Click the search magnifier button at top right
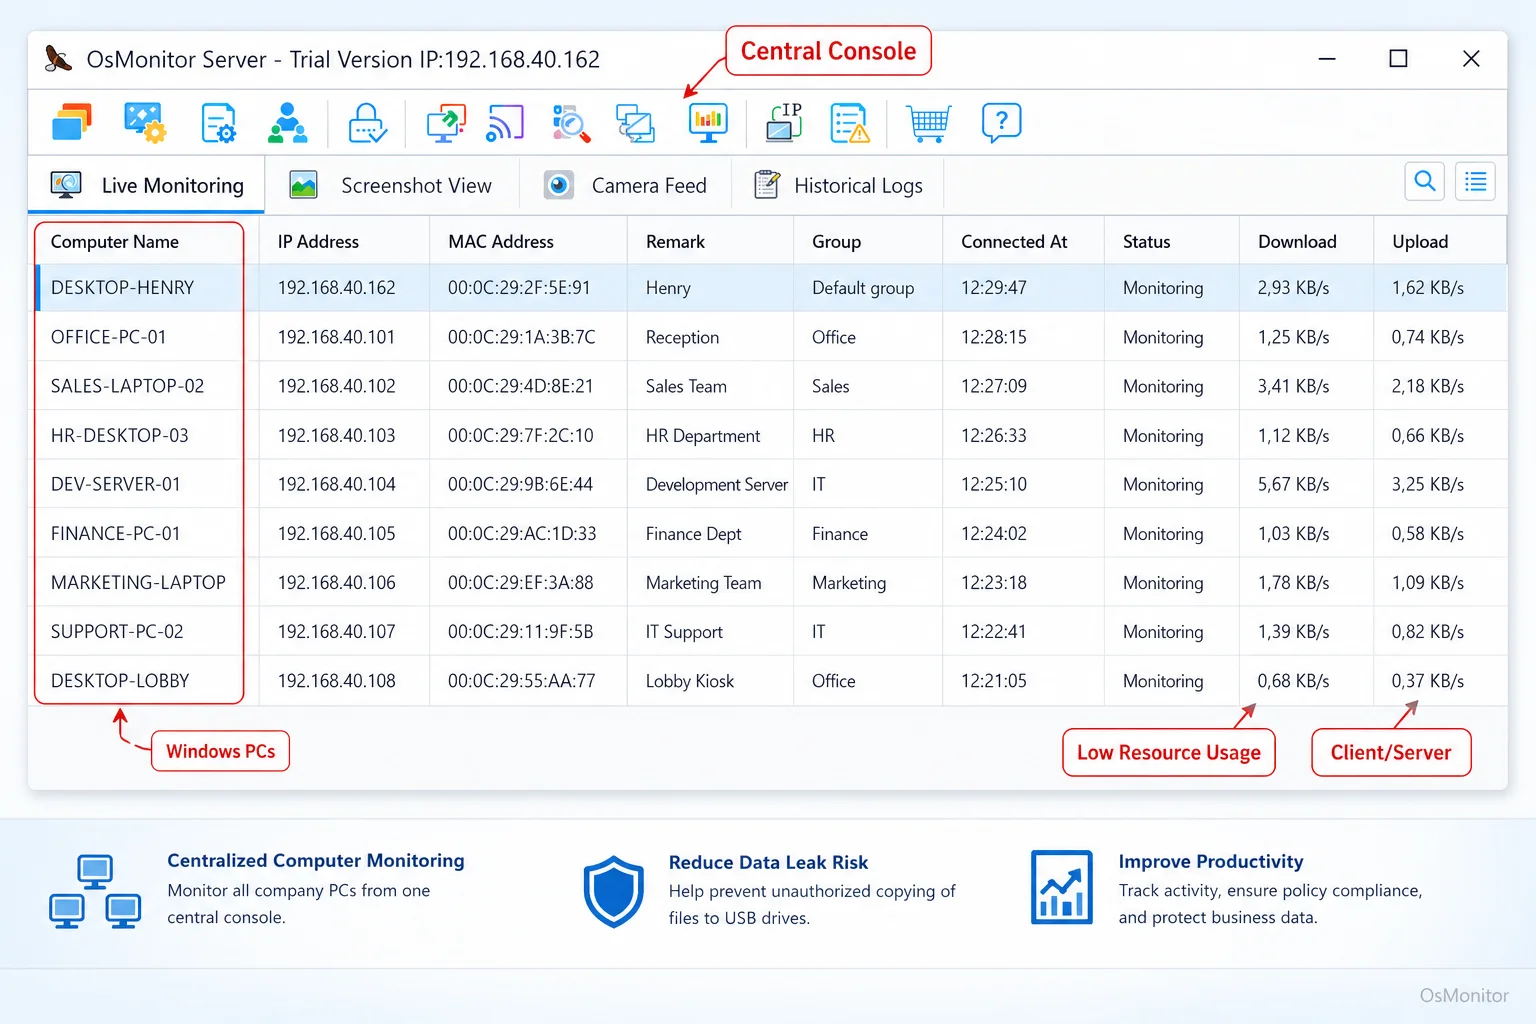Screen dimensions: 1536x1024 pos(1425,181)
